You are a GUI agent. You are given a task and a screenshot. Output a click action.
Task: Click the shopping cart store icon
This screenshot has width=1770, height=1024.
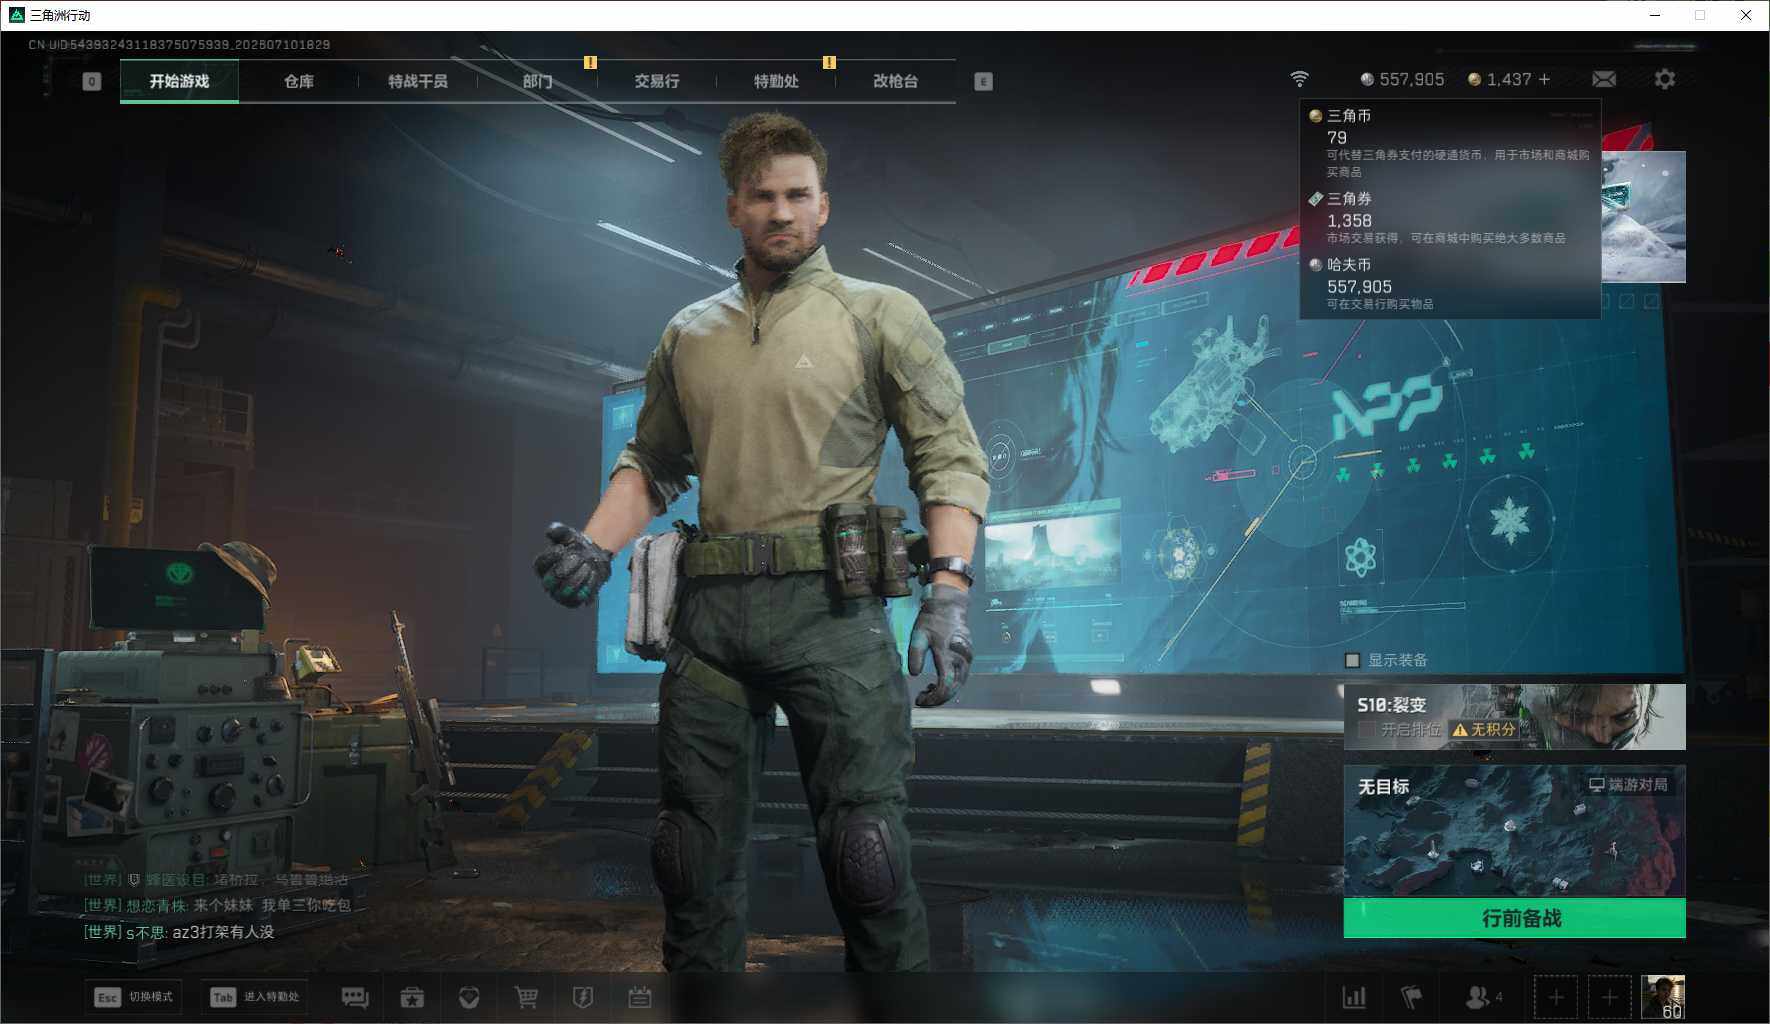point(526,997)
